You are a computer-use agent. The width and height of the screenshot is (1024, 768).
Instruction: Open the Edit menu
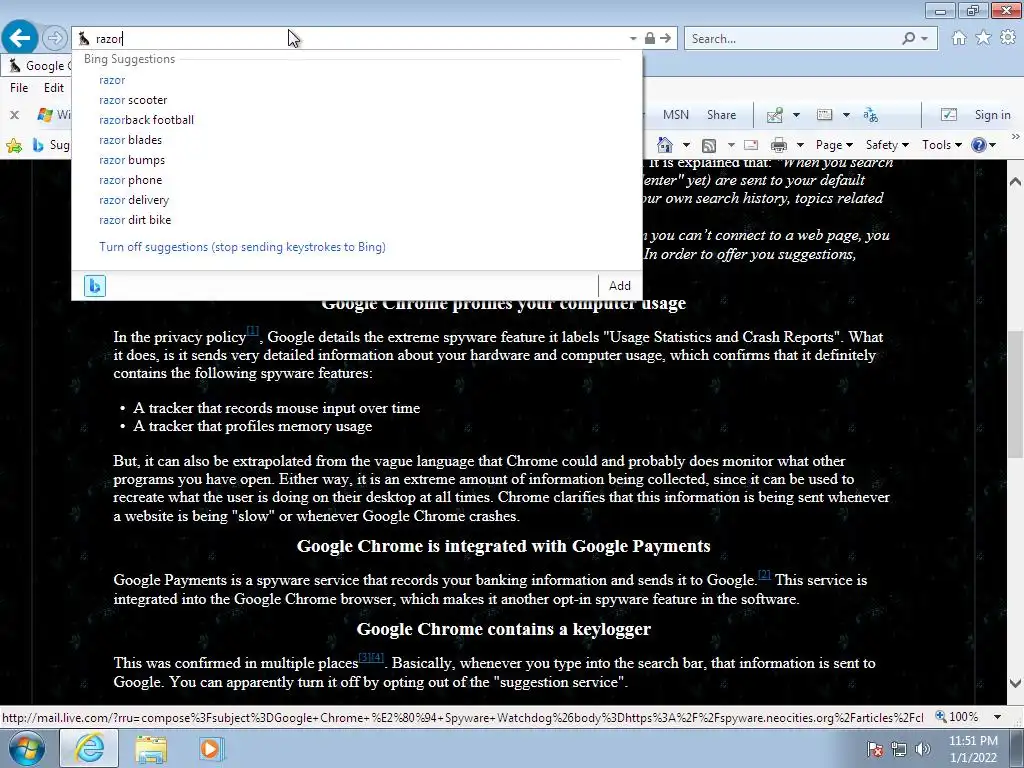pyautogui.click(x=54, y=88)
